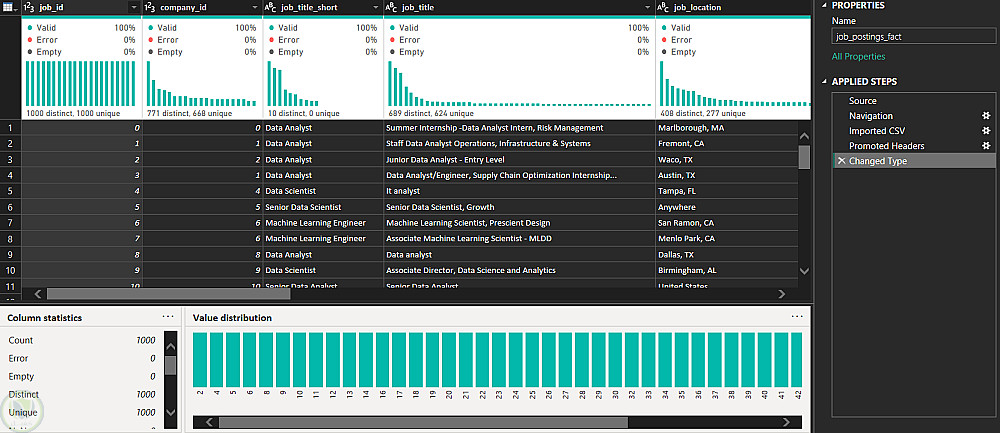Click the Value distribution horizontal scrollbar thumb
This screenshot has height=433, width=1000.
[x=423, y=422]
